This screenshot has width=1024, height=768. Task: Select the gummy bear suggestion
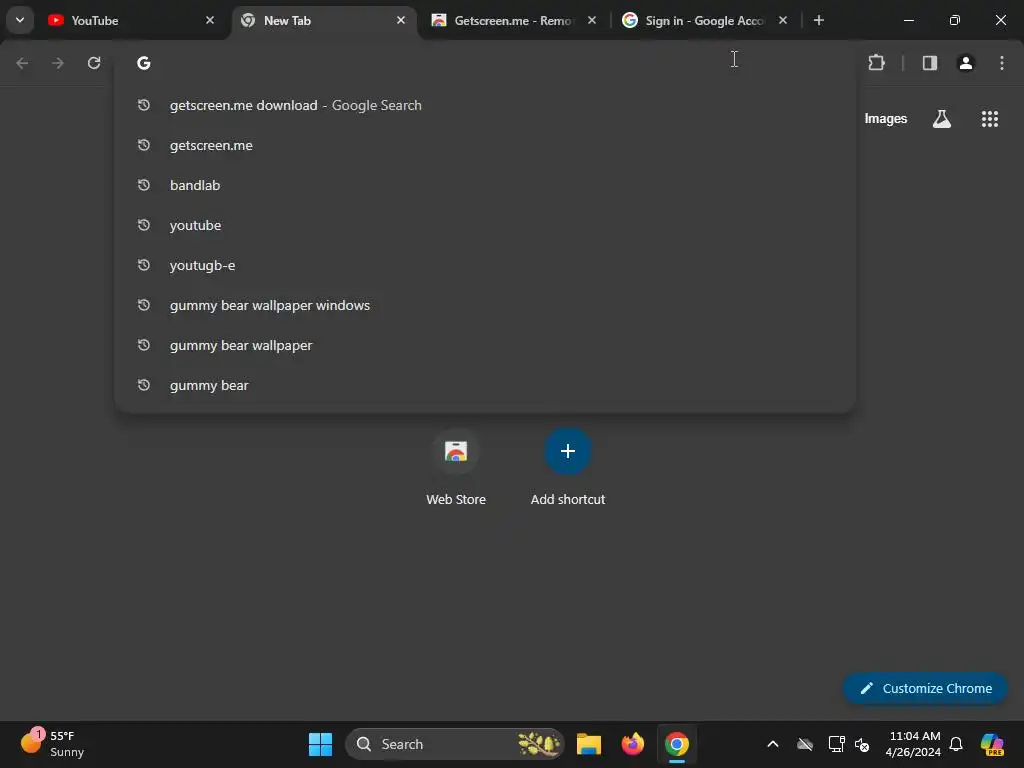485,385
